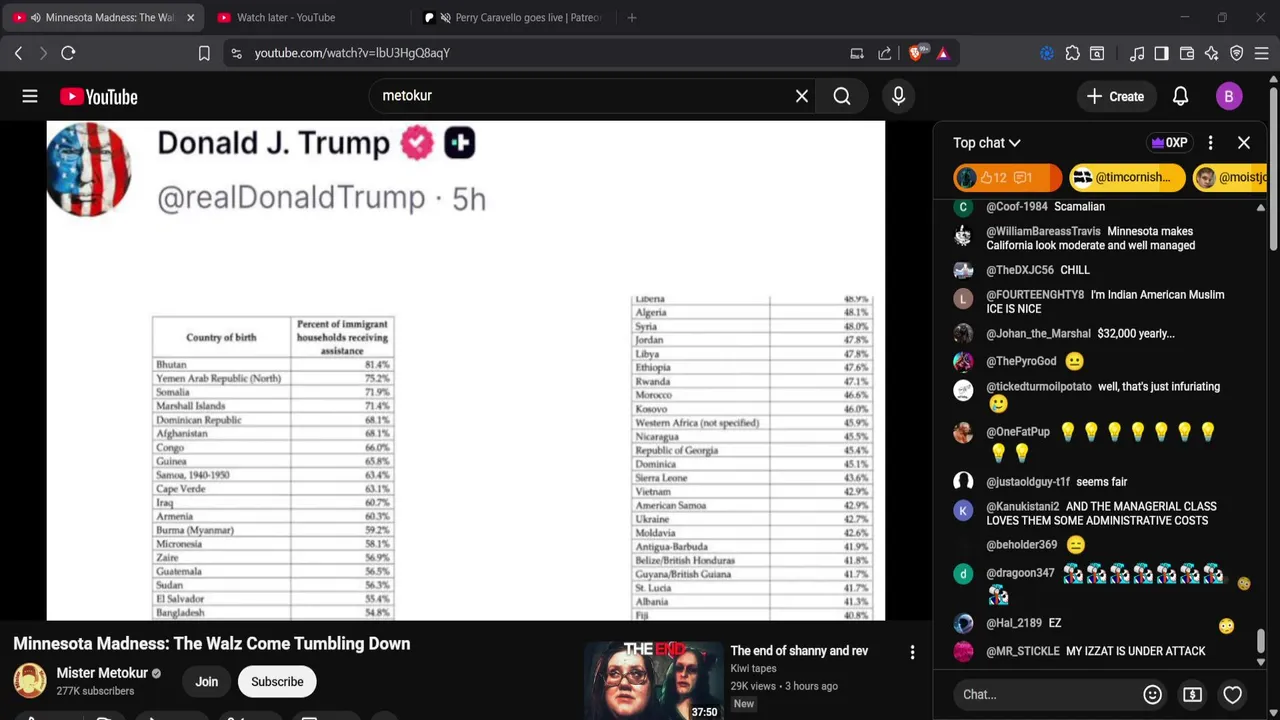
Task: Open the browser main menu
Action: click(1262, 53)
